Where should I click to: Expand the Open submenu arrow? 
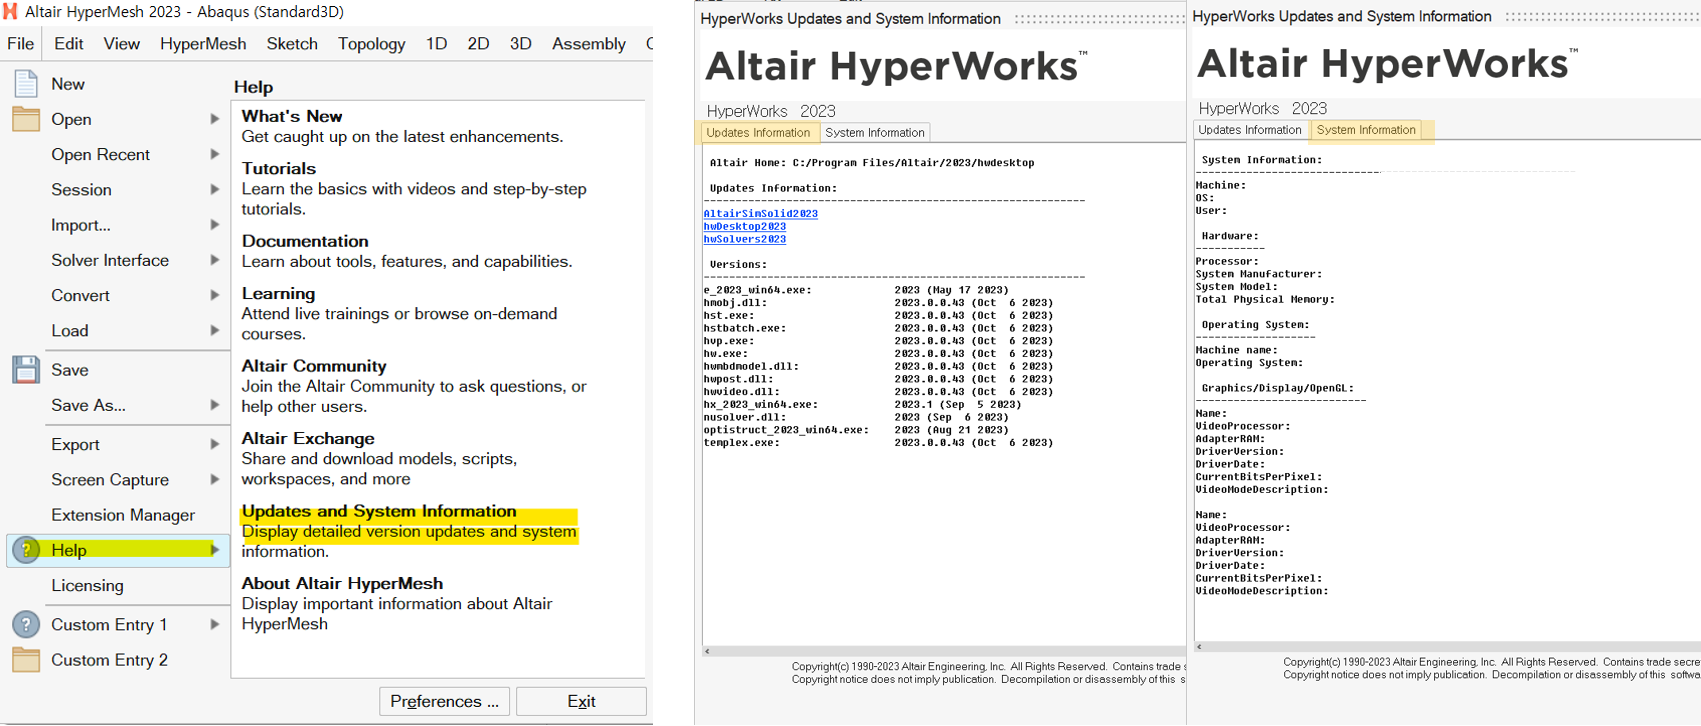point(214,119)
